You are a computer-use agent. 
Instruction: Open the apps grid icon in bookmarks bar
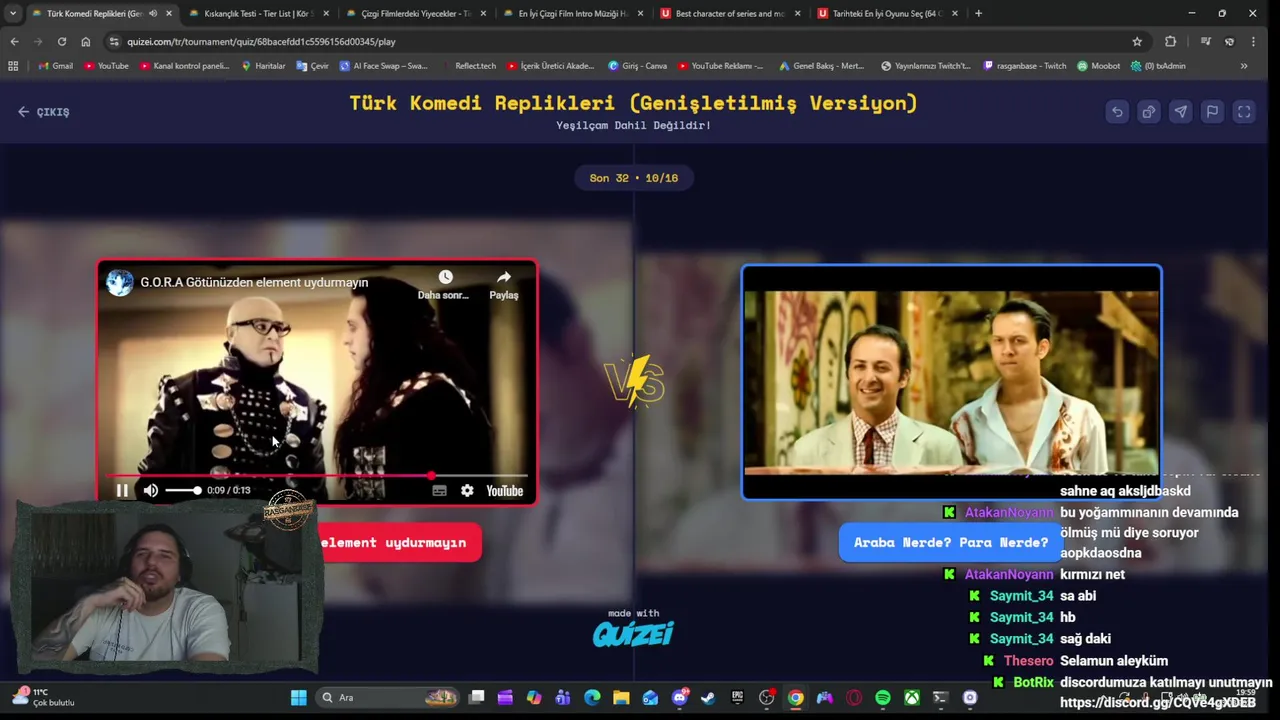click(x=13, y=66)
